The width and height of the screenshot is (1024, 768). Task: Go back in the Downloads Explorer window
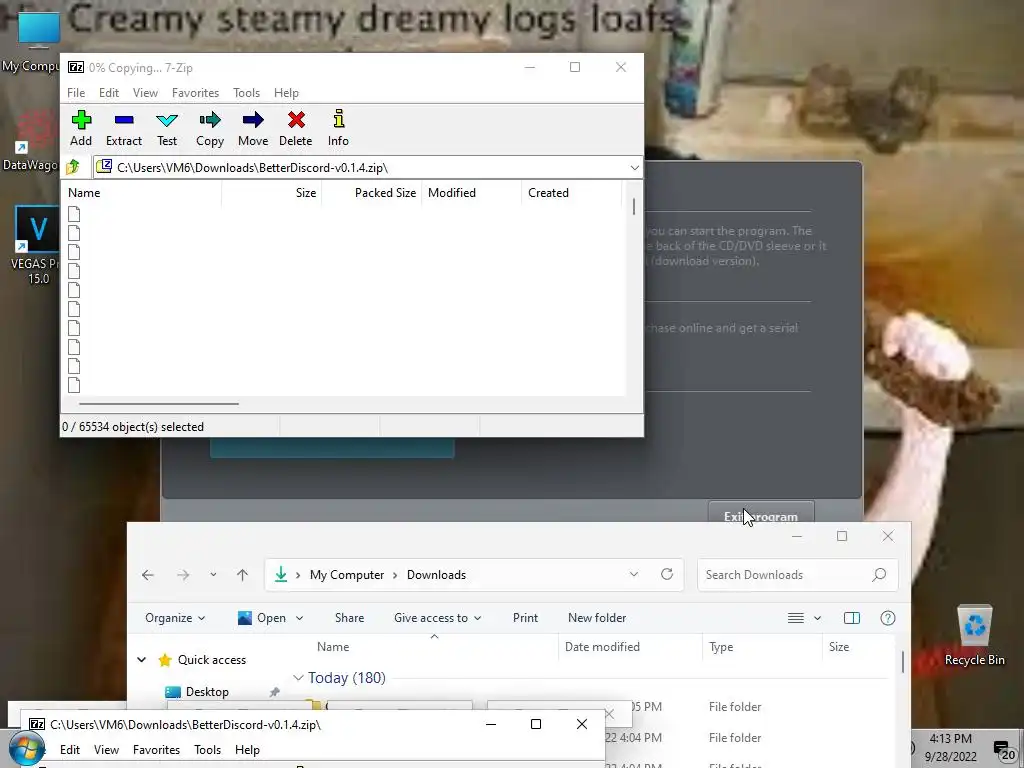[148, 575]
